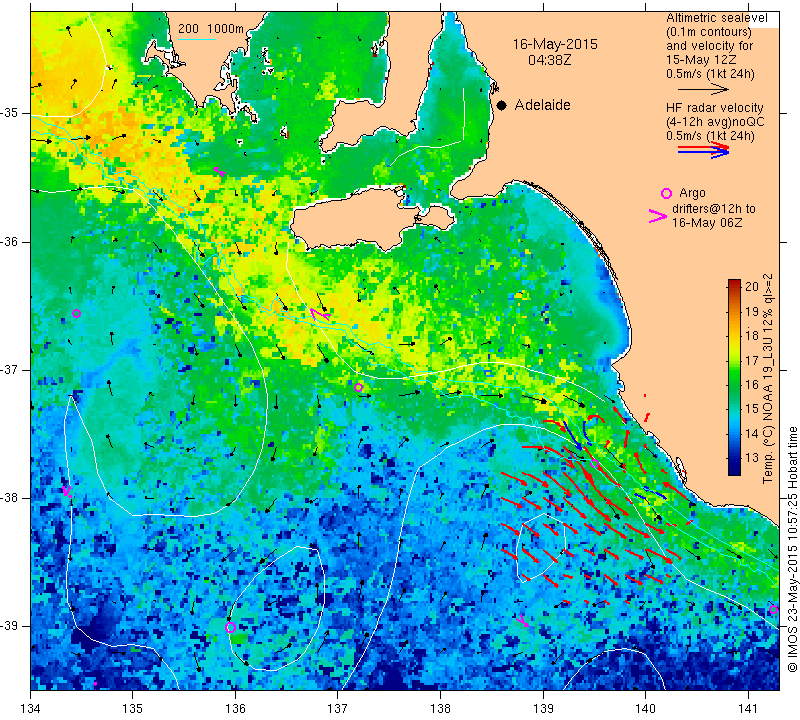
Task: Select the IMOS copyright timestamp text
Action: [x=792, y=549]
